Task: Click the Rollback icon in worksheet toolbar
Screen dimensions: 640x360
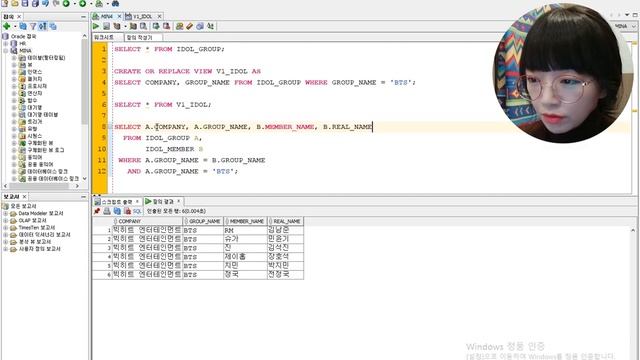Action: click(x=167, y=26)
